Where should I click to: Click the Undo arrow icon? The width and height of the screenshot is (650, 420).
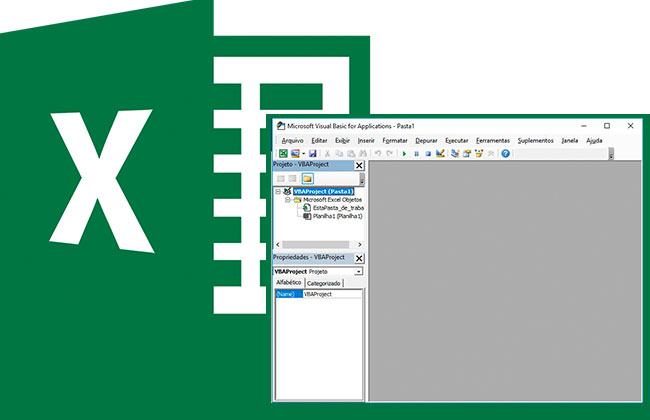[x=378, y=154]
